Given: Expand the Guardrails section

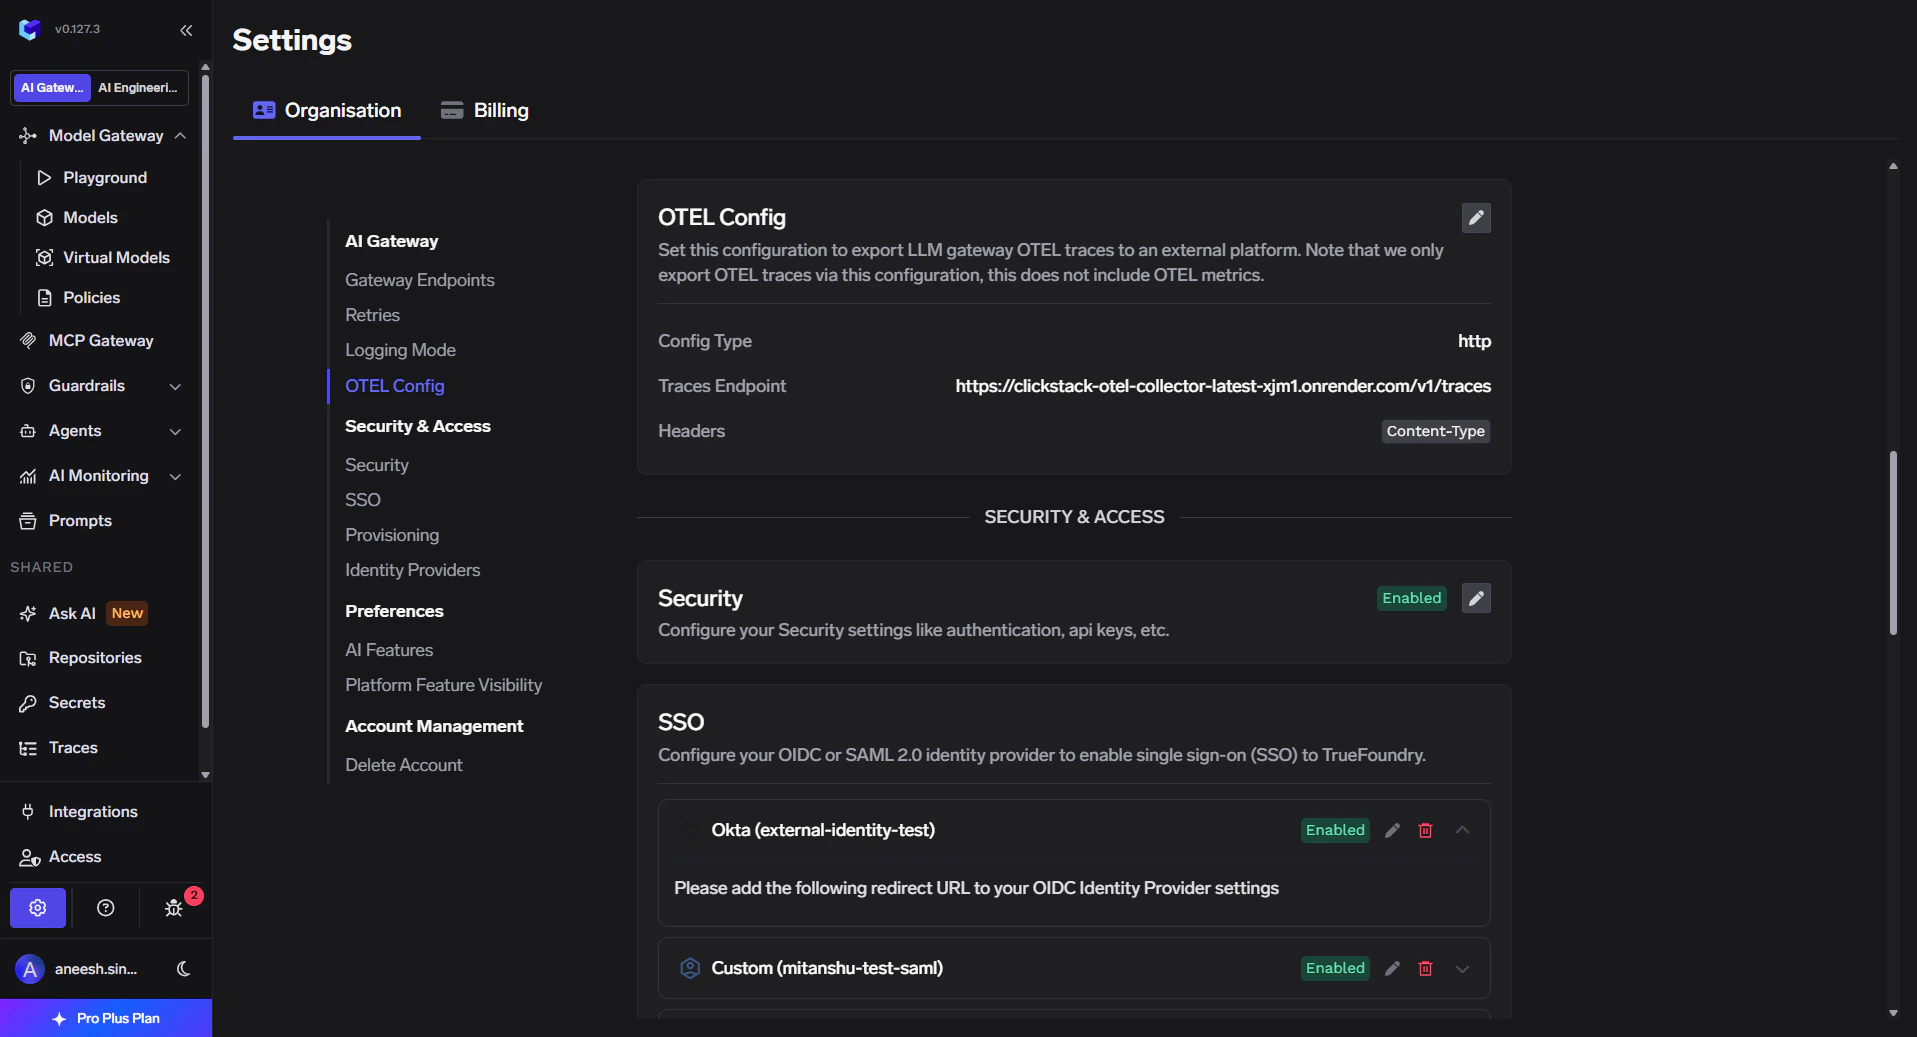Looking at the screenshot, I should click(x=176, y=386).
